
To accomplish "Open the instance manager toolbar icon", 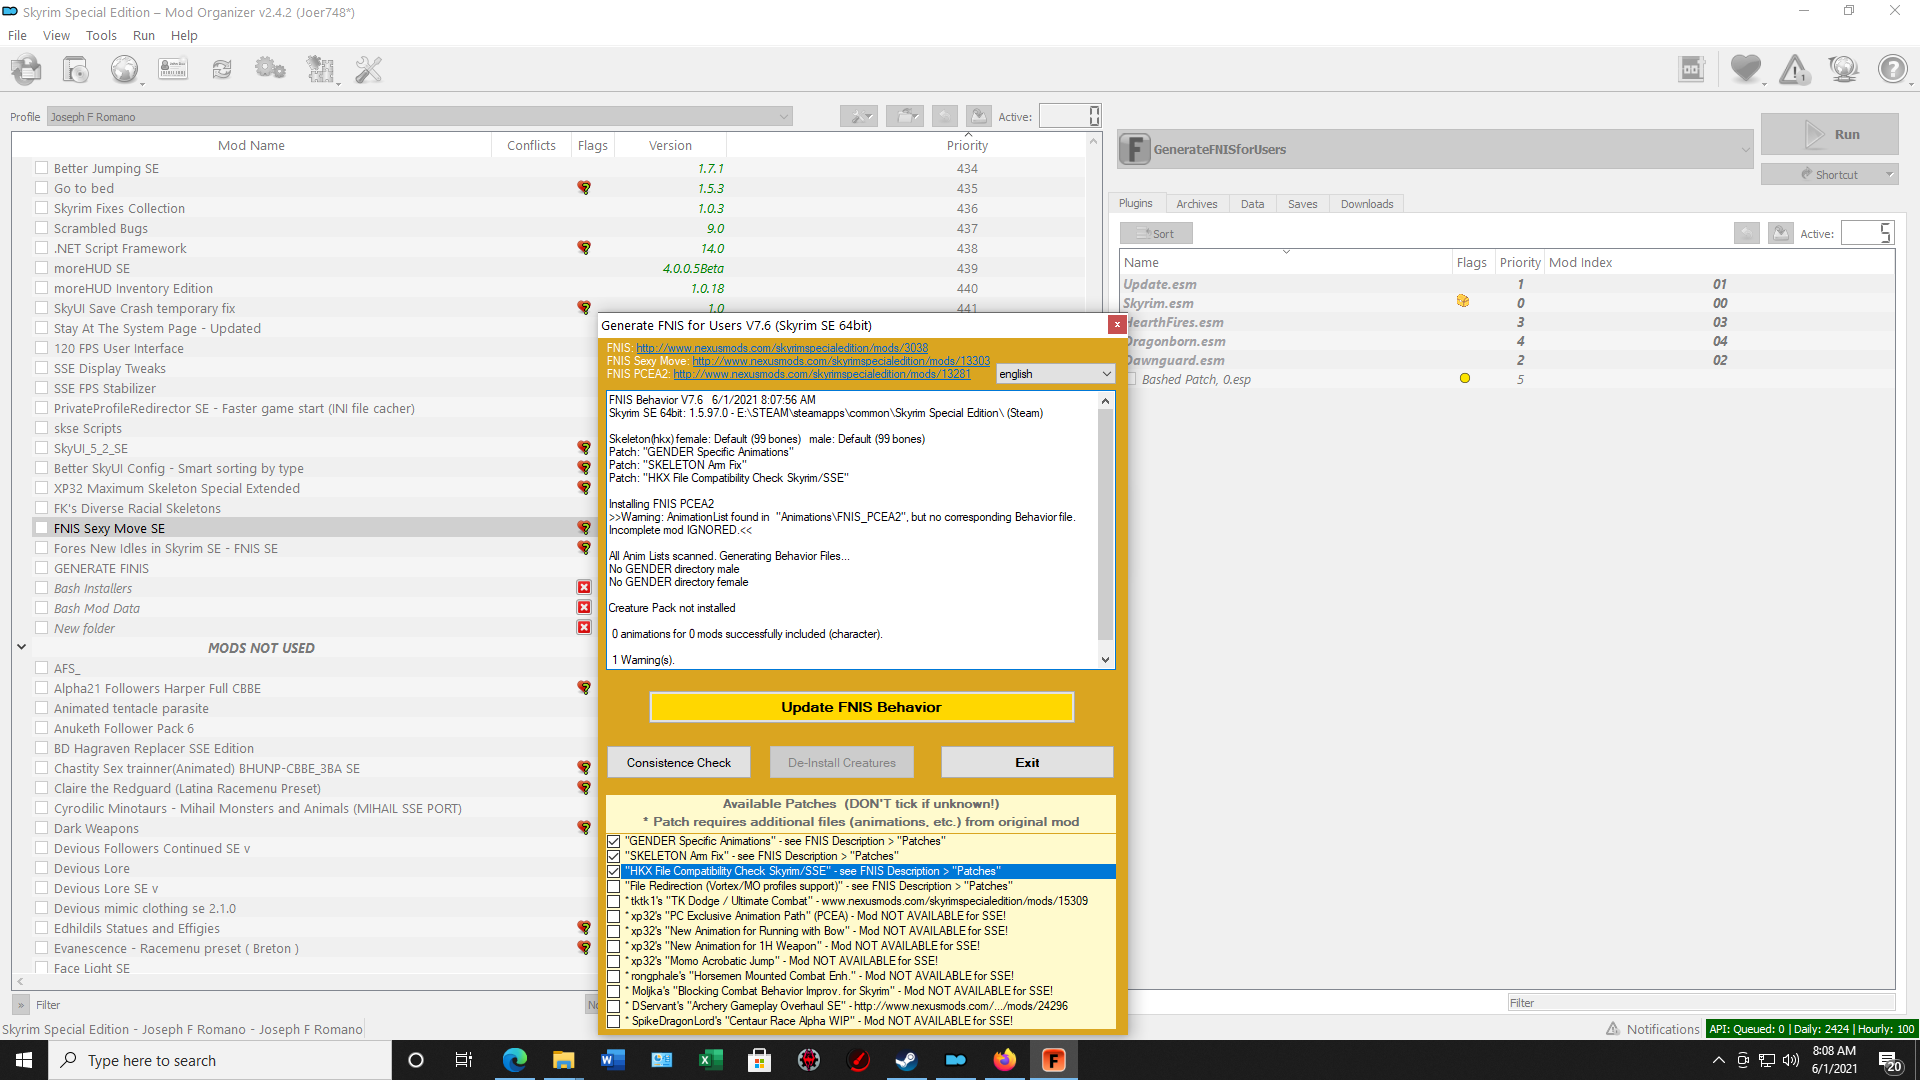I will [x=27, y=69].
